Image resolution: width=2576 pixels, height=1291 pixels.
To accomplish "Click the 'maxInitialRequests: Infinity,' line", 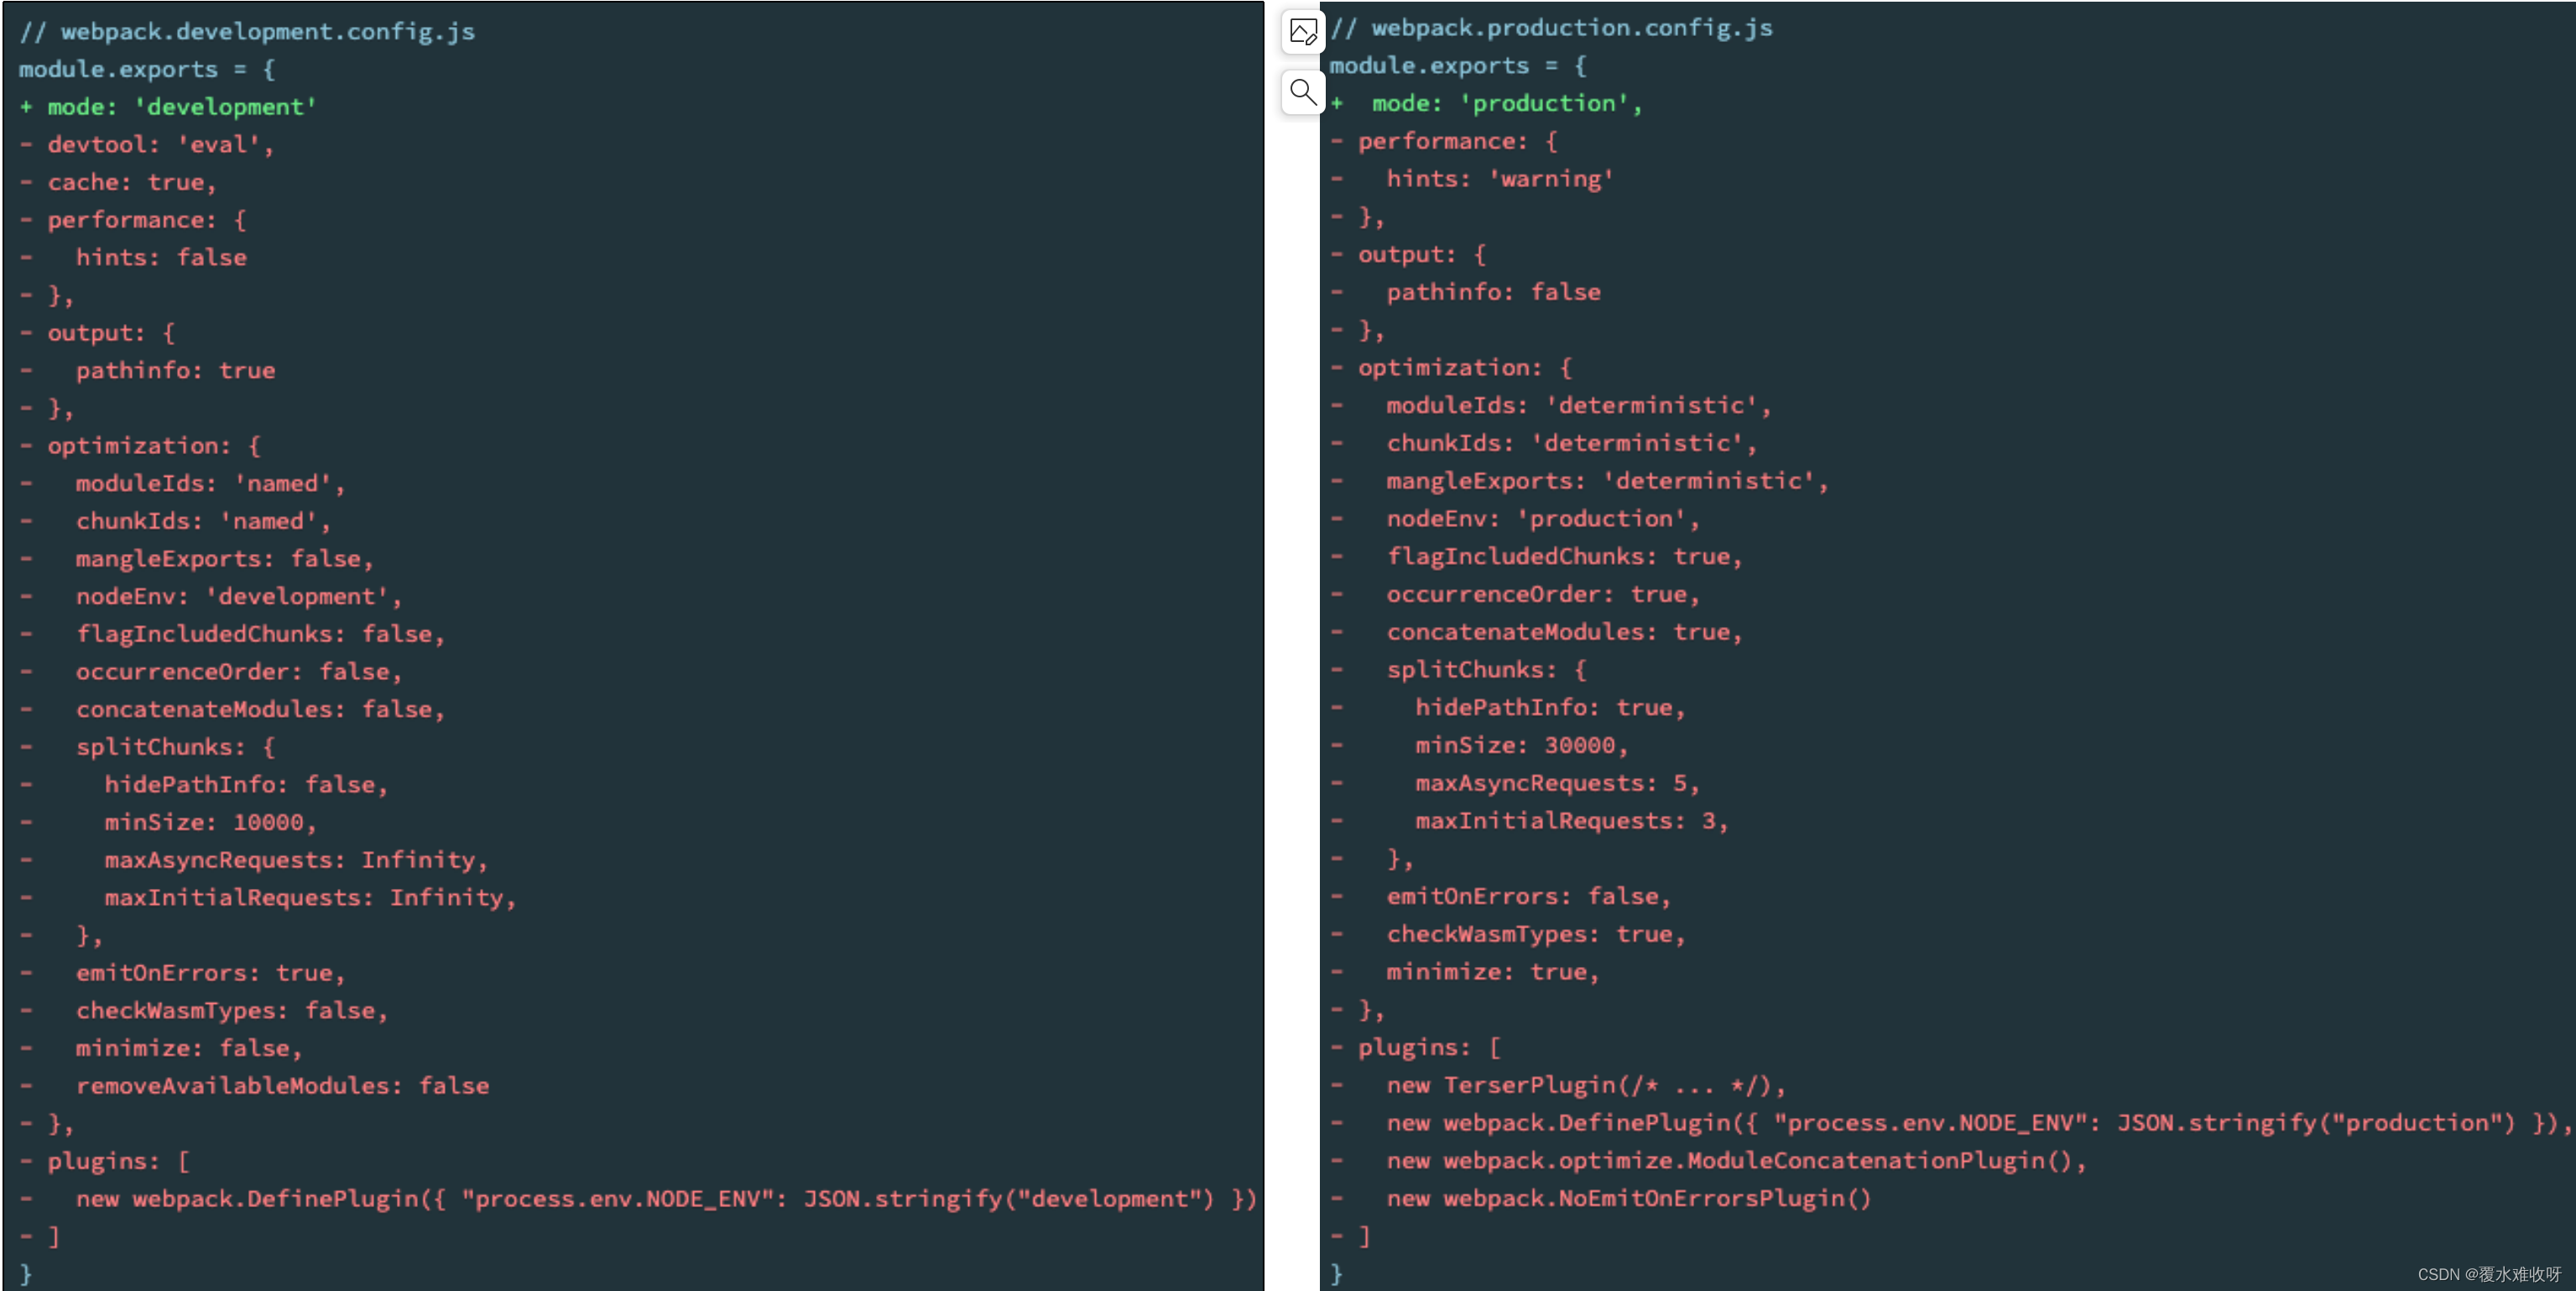I will [x=310, y=898].
